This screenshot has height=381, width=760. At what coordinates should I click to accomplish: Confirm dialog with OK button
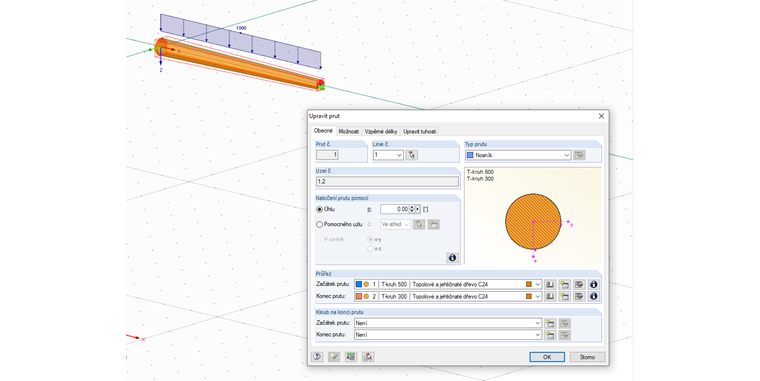[547, 357]
